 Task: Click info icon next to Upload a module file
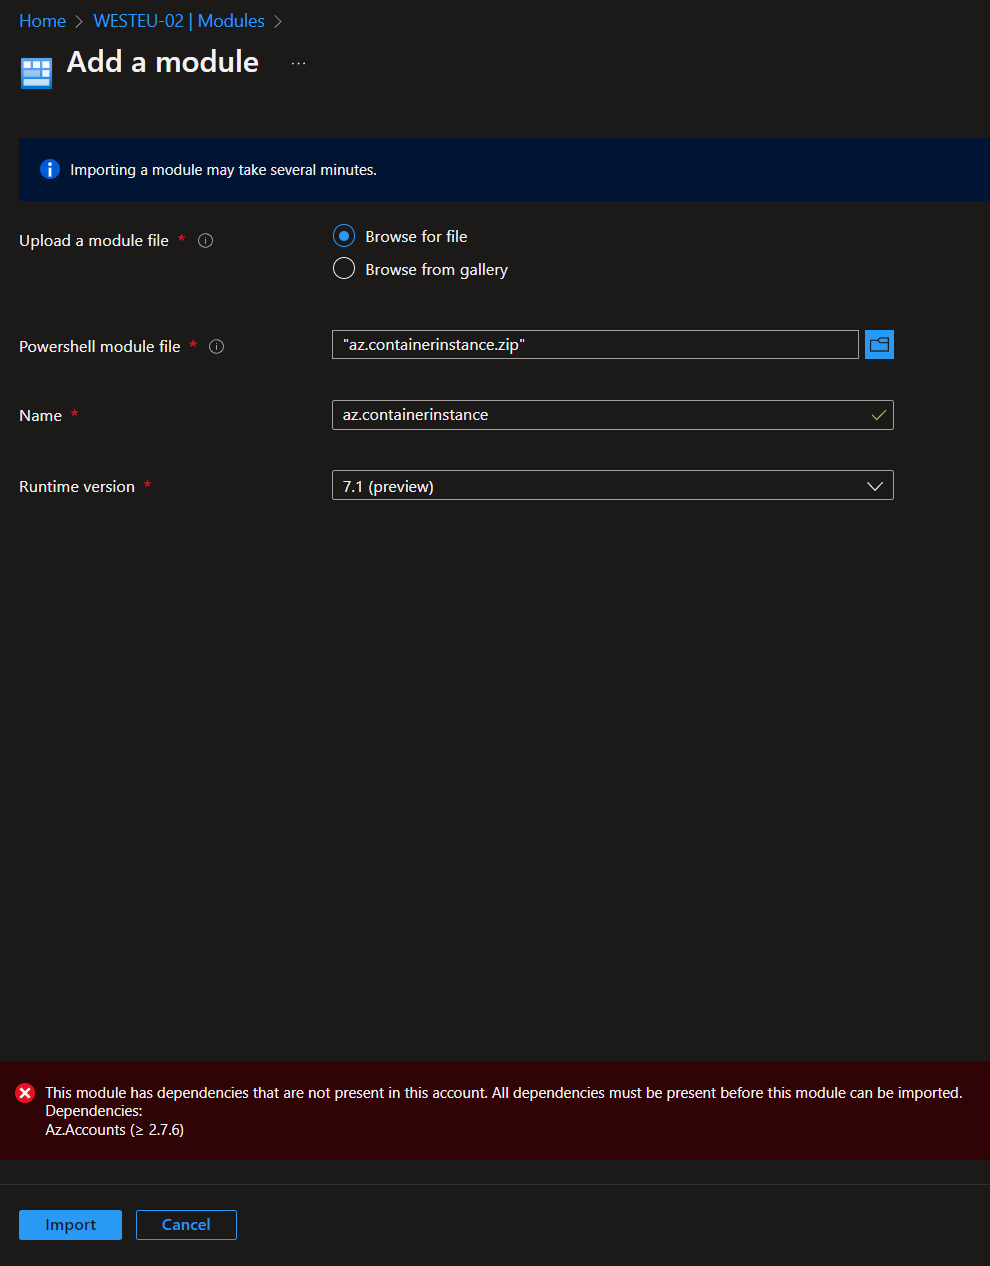[x=206, y=240]
